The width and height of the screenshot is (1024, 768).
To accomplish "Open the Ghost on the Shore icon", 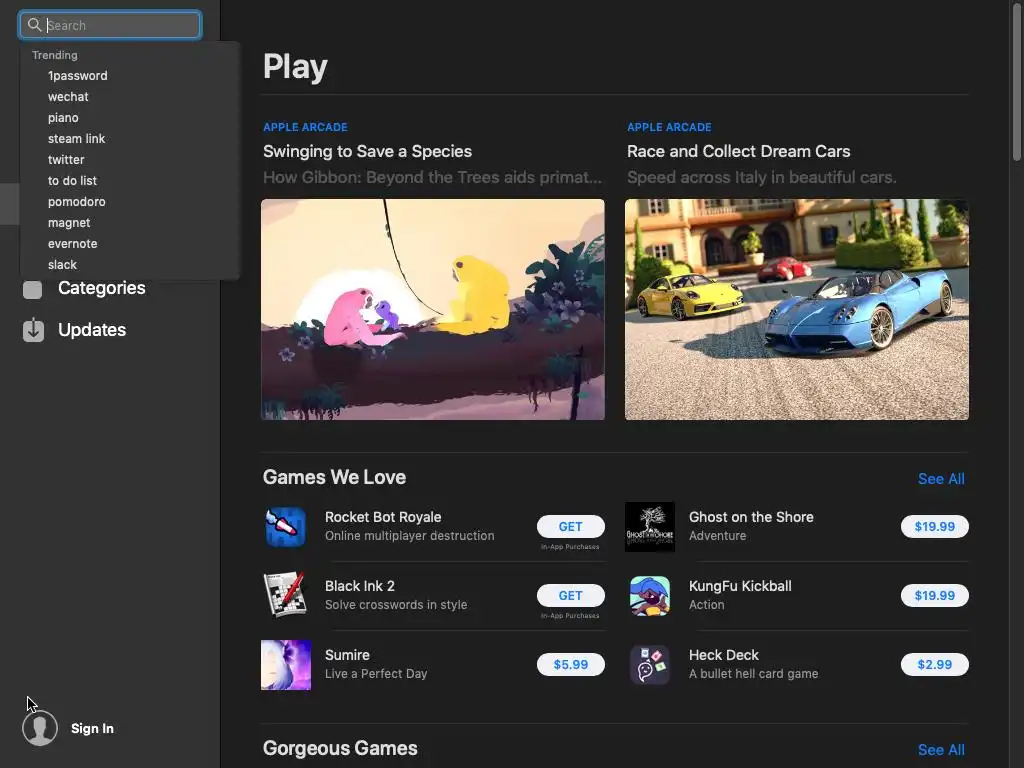I will tap(649, 526).
